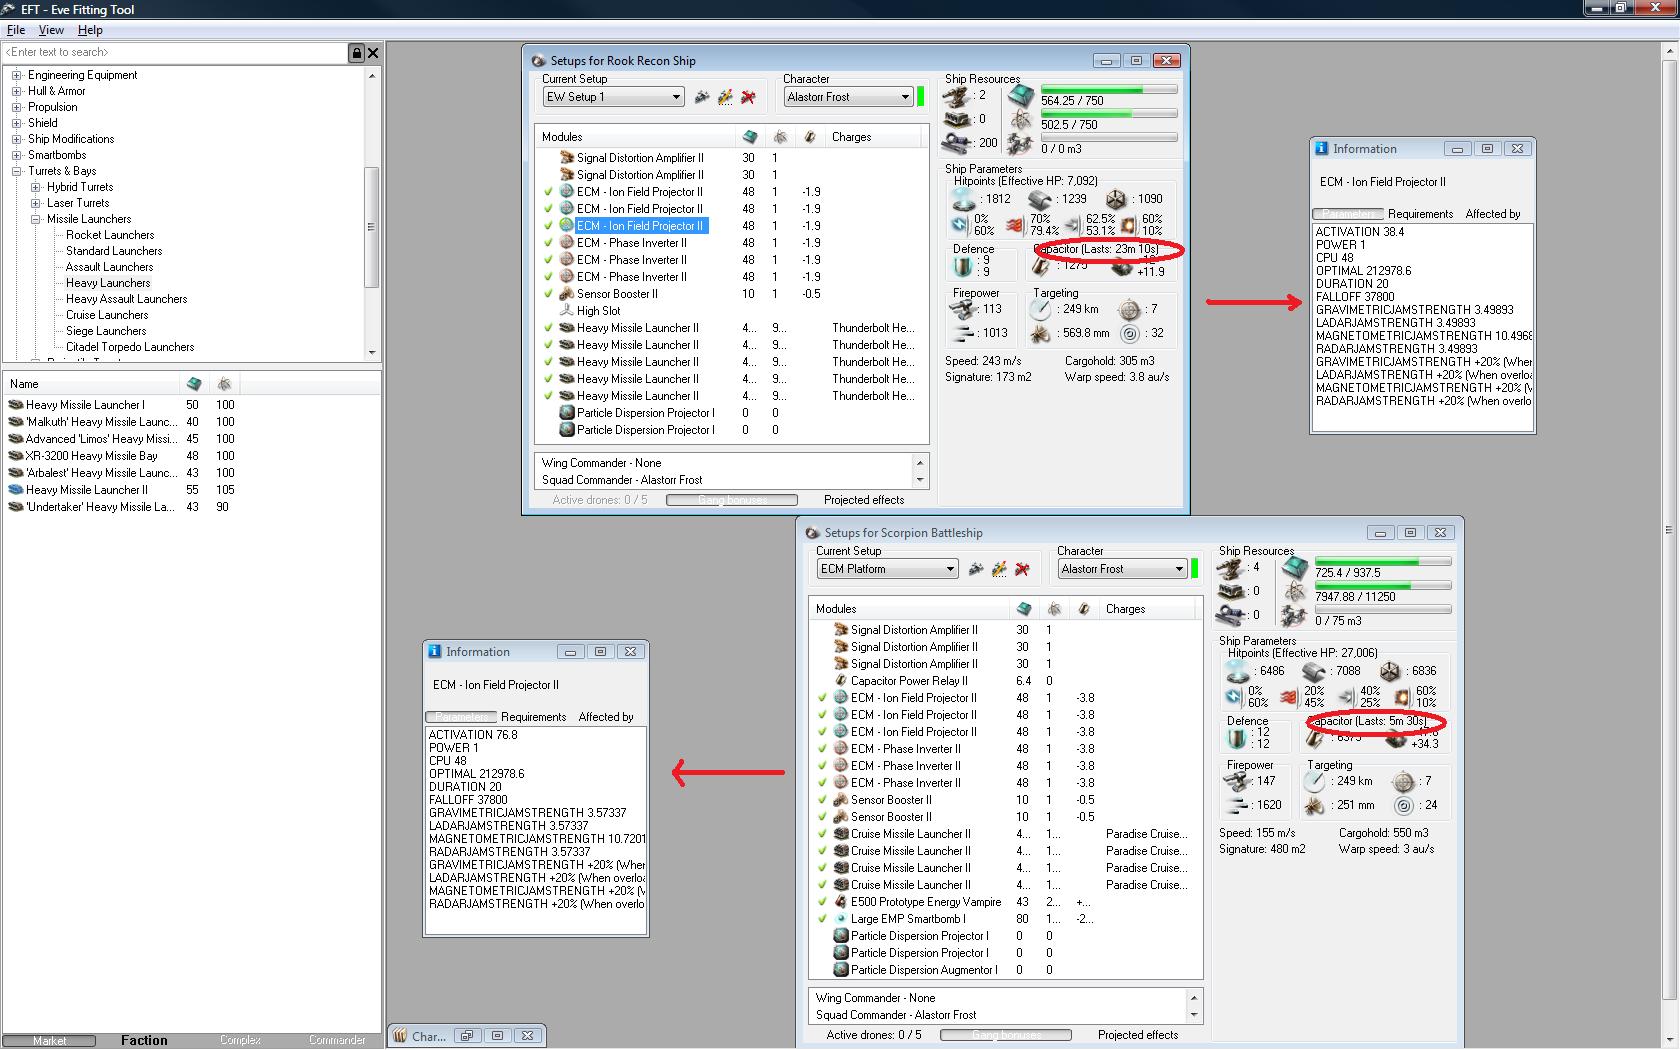Viewport: 1680px width, 1050px height.
Task: Create a new setup in the Rook window
Action: (702, 97)
